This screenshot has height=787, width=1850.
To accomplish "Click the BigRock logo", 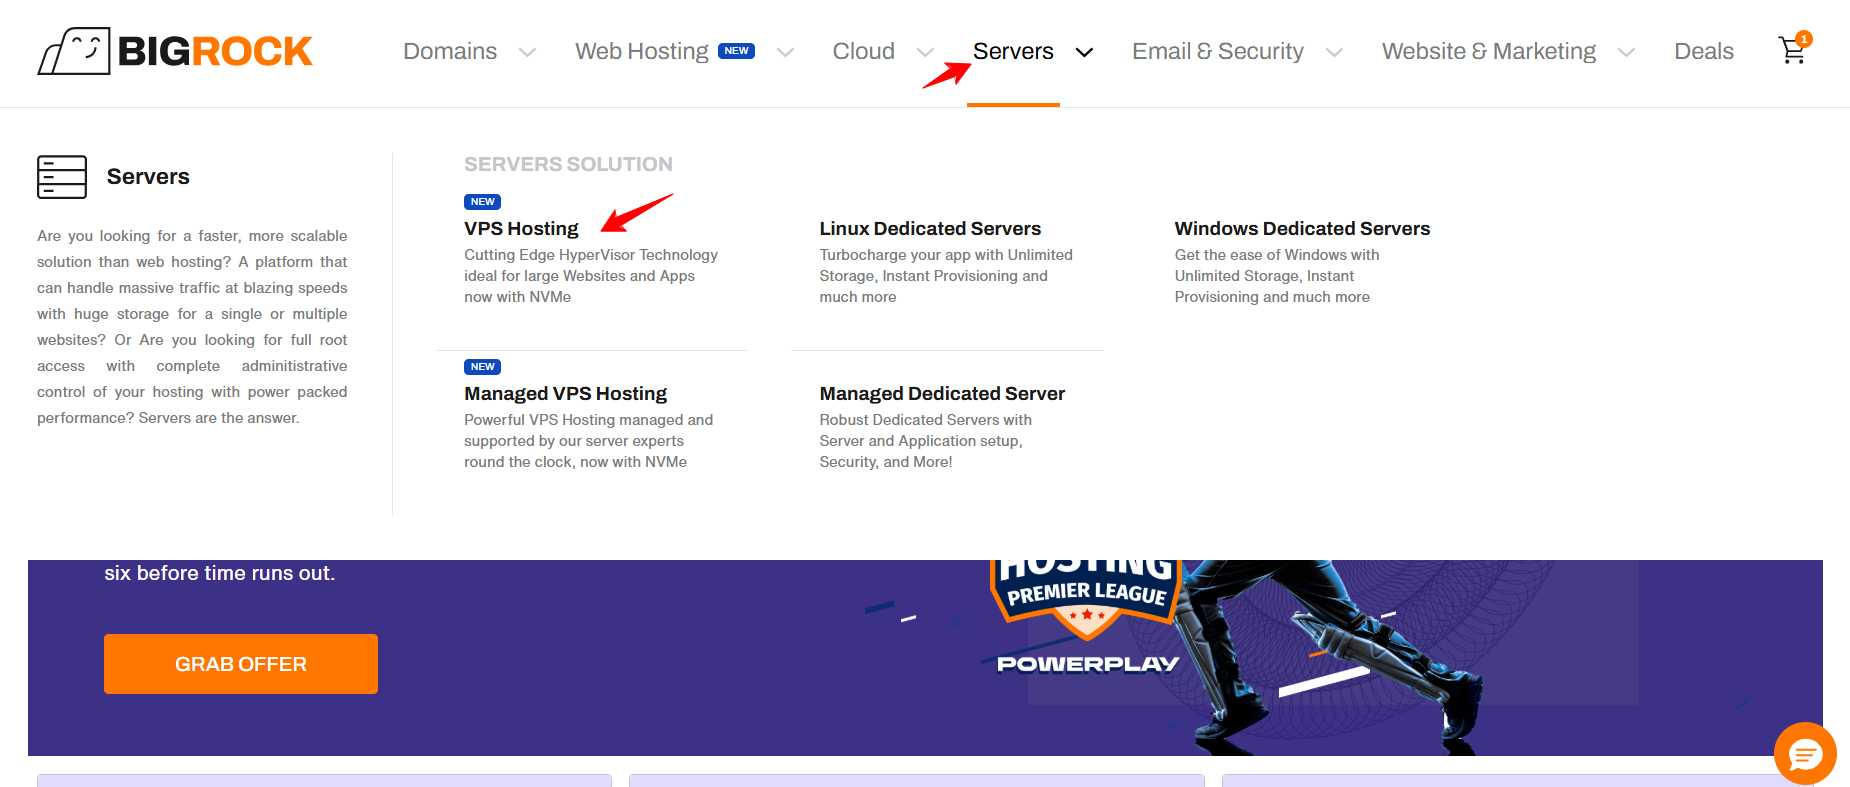I will [x=175, y=51].
